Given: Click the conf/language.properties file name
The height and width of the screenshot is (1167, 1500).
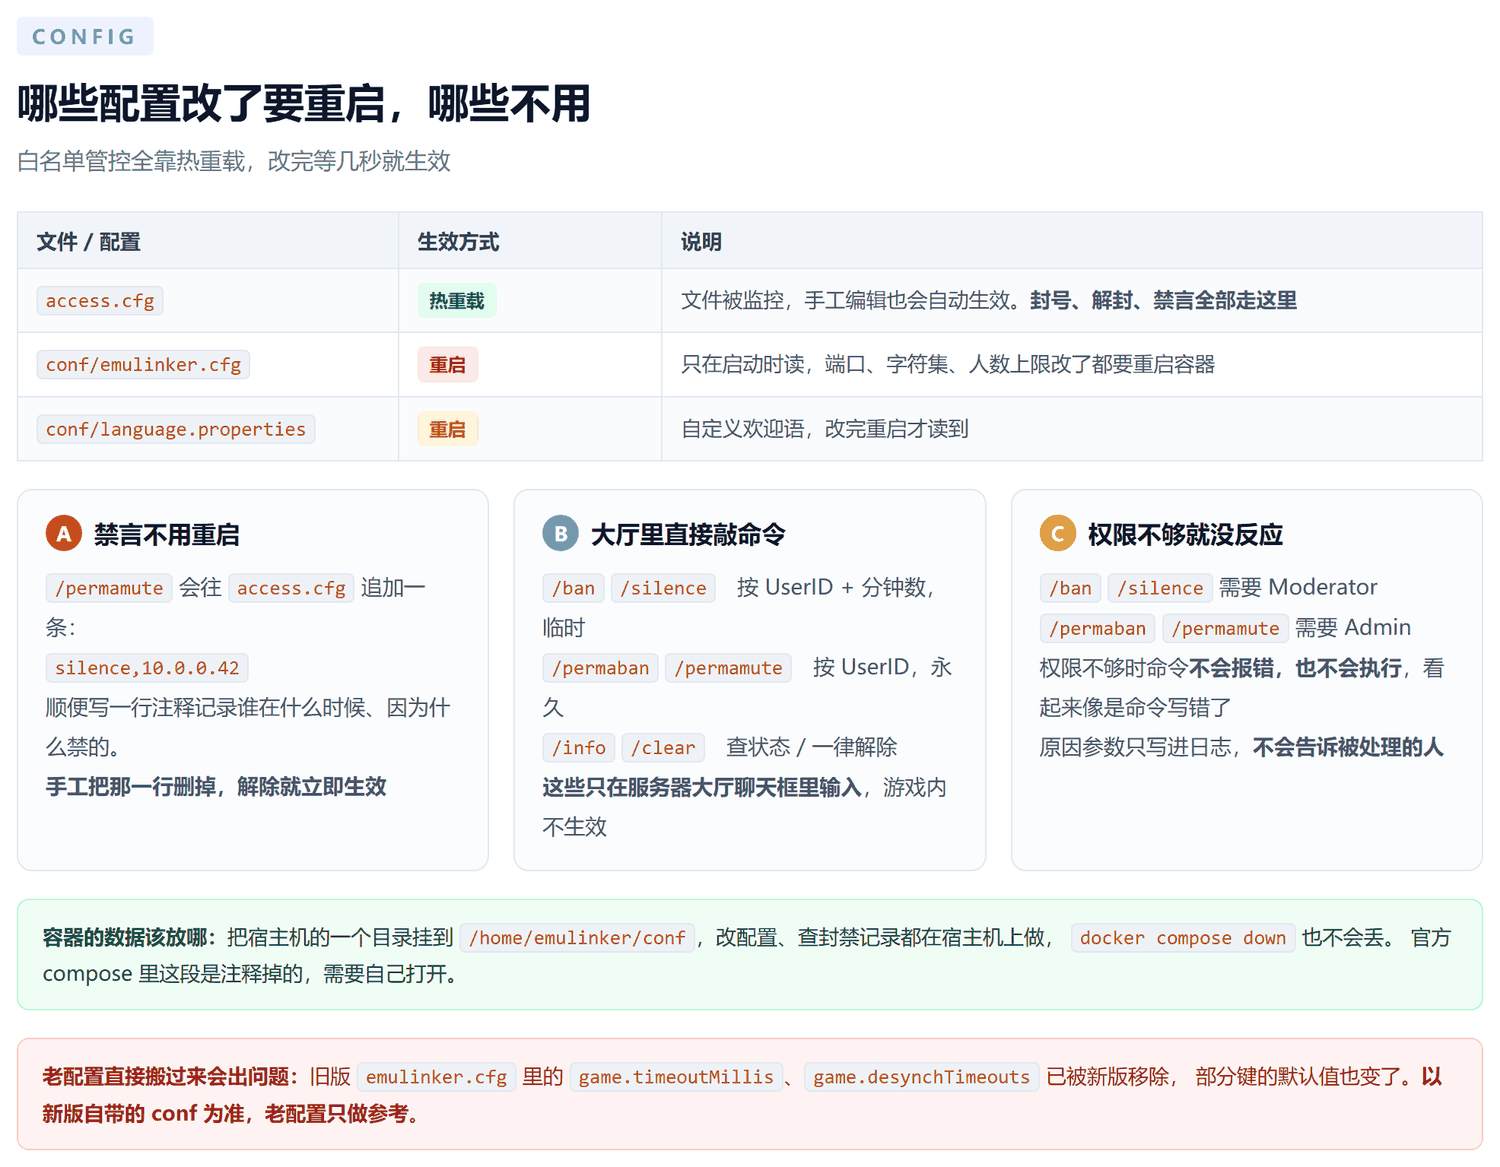Looking at the screenshot, I should [x=176, y=429].
